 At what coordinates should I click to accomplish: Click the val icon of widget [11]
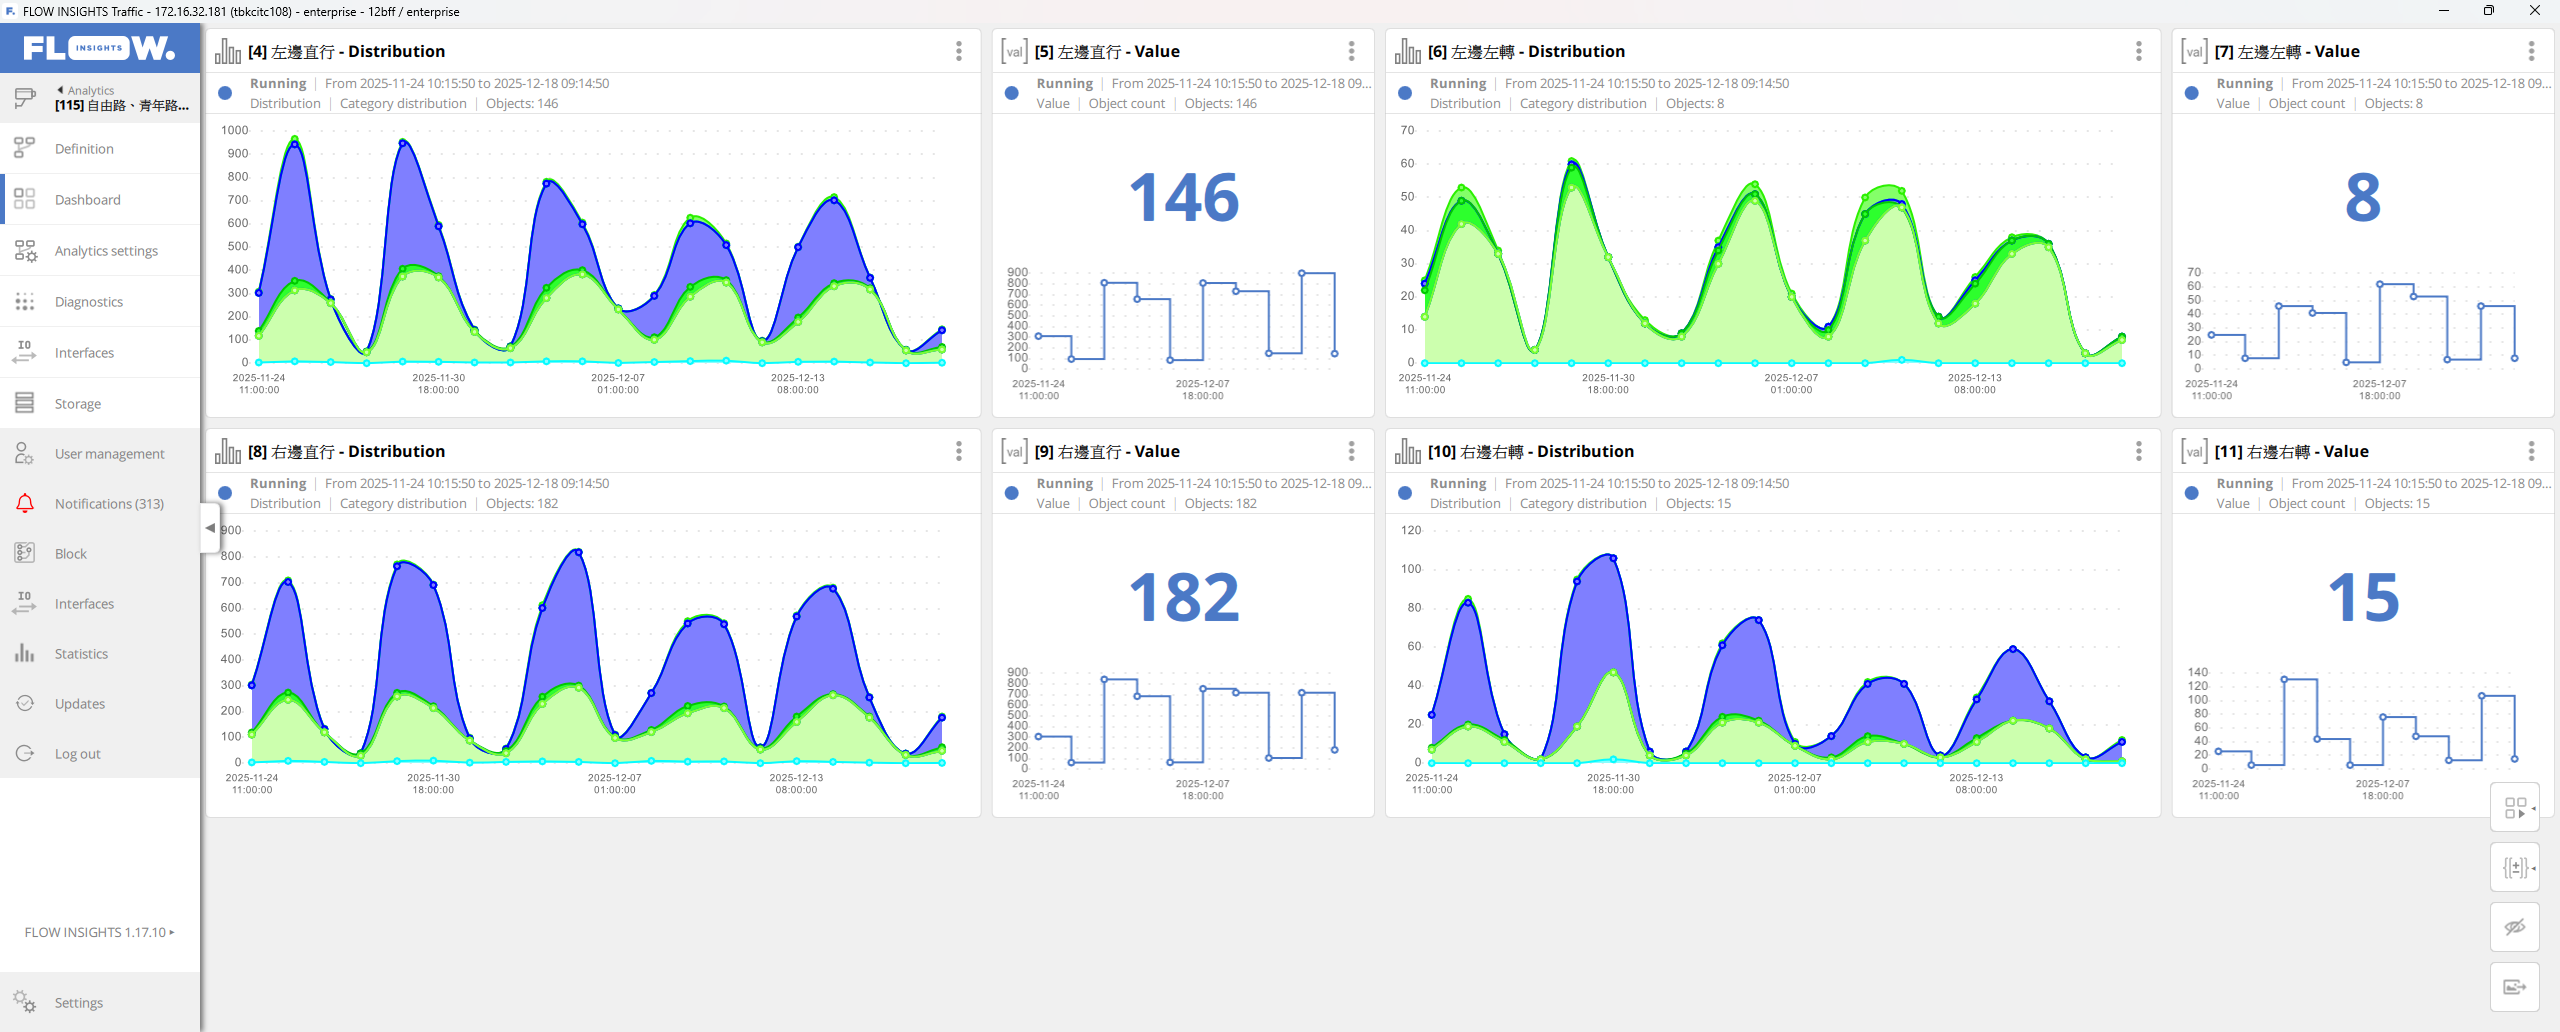tap(2194, 451)
